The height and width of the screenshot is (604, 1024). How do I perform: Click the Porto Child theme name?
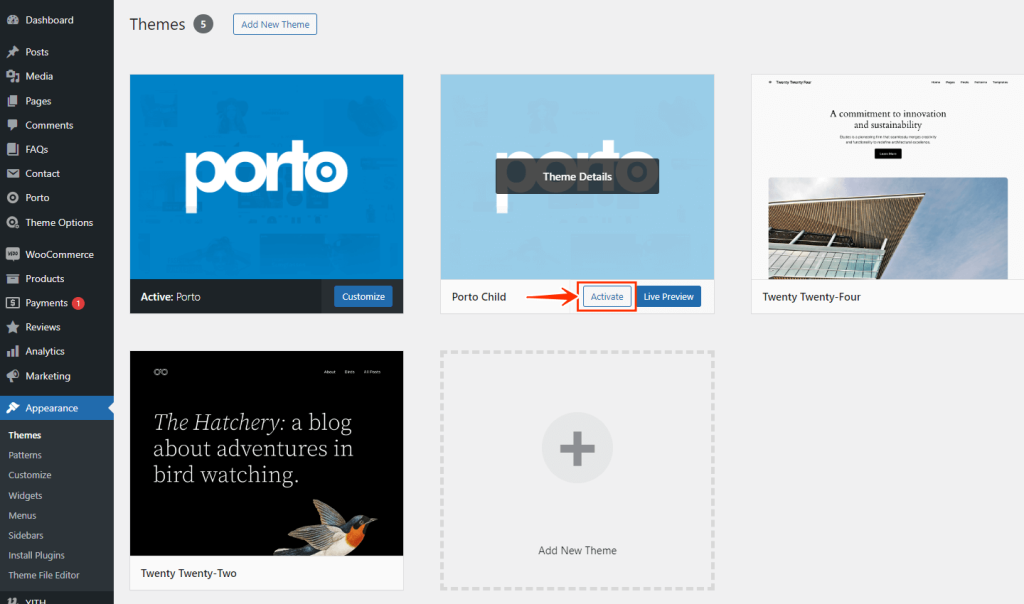click(x=479, y=296)
